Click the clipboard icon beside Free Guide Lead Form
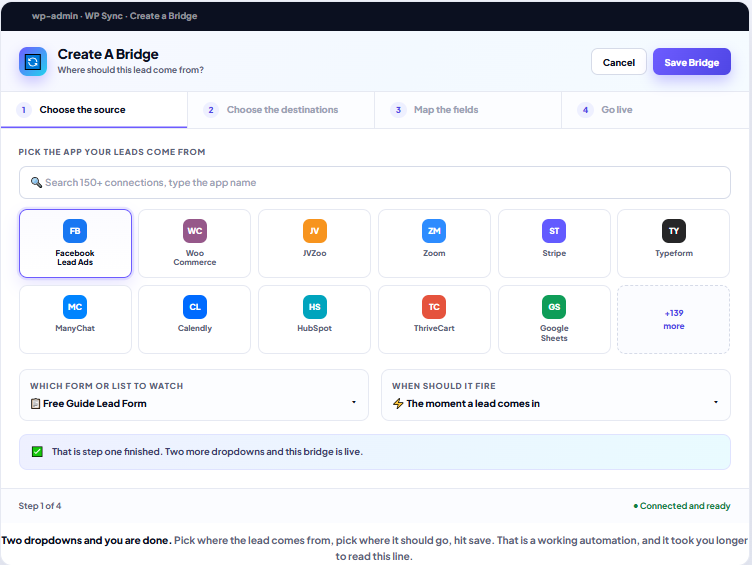752x565 pixels. pyautogui.click(x=35, y=403)
